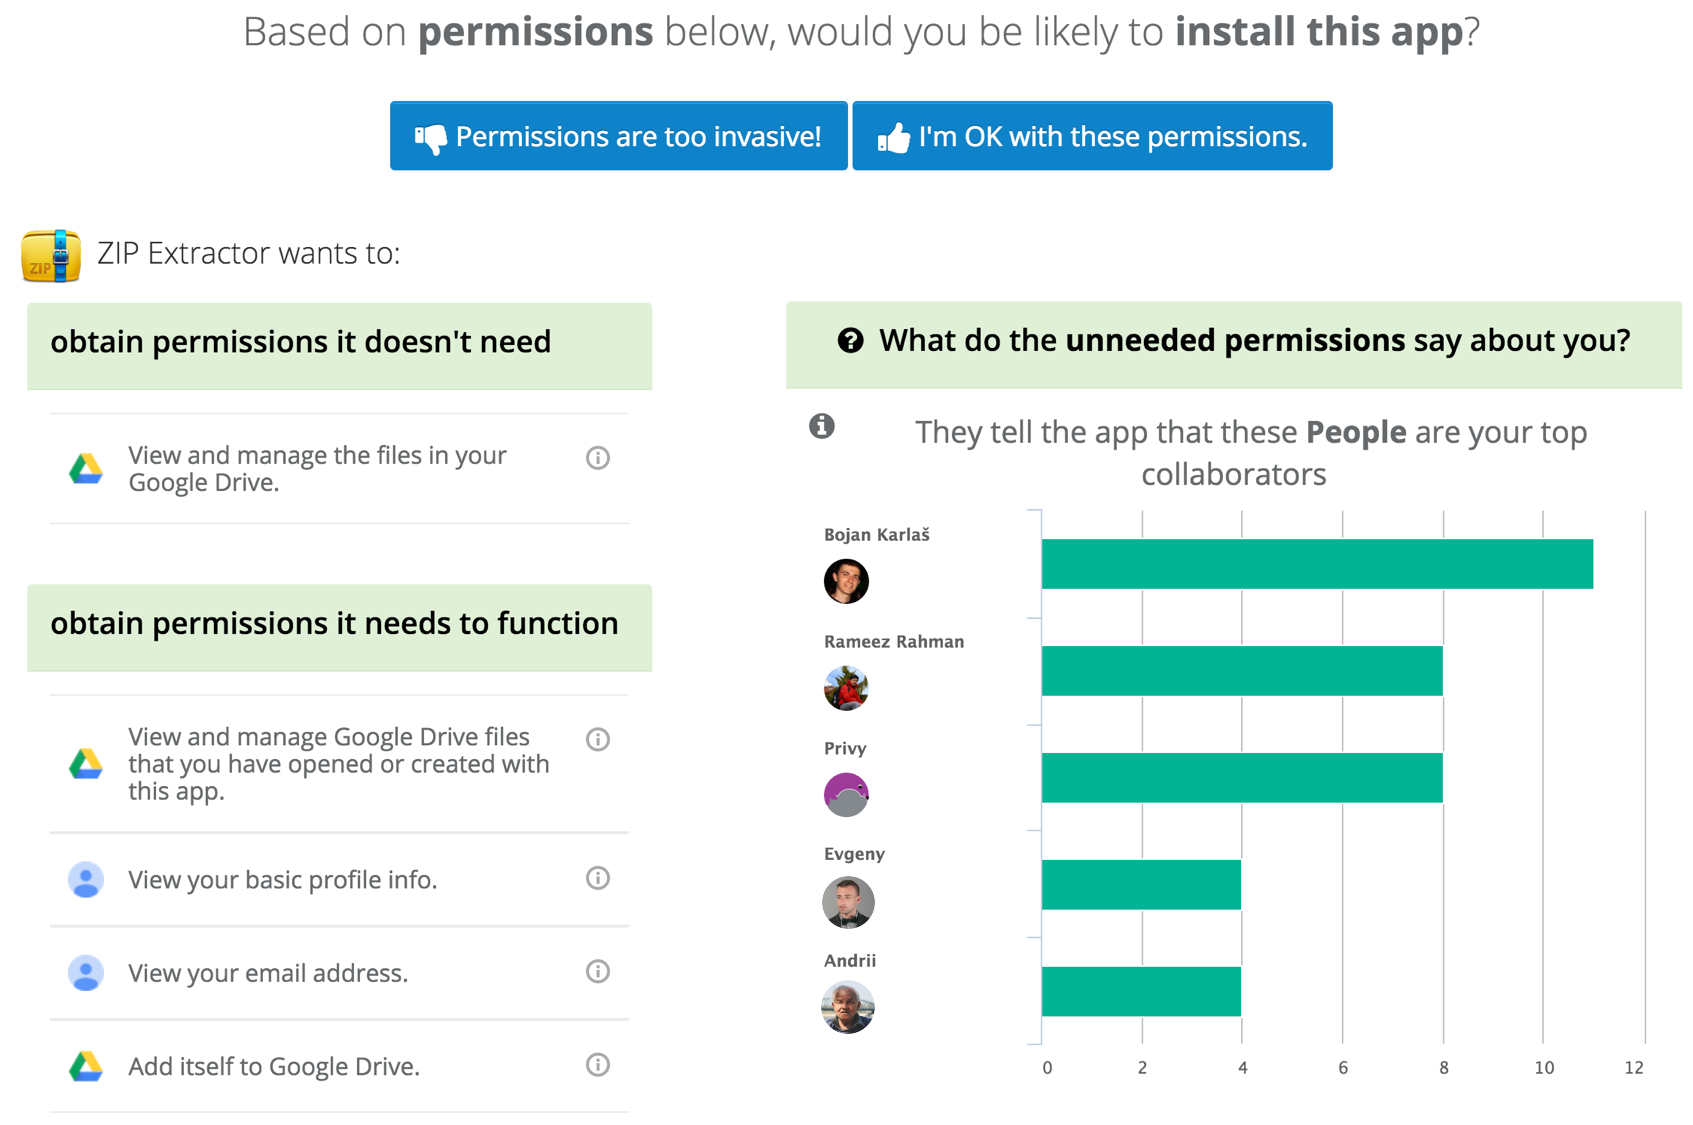The height and width of the screenshot is (1125, 1693).
Task: Click the Privy avatar image
Action: pos(846,795)
